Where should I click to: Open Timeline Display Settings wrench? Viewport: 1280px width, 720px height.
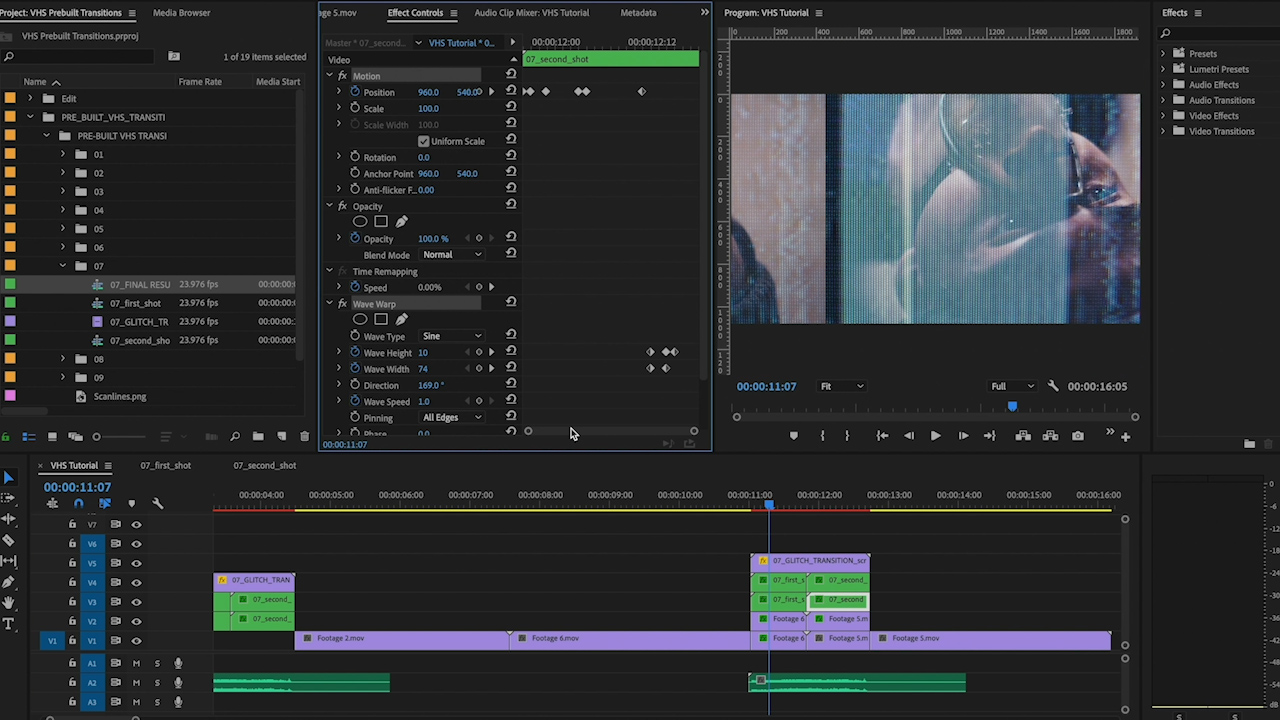click(157, 503)
